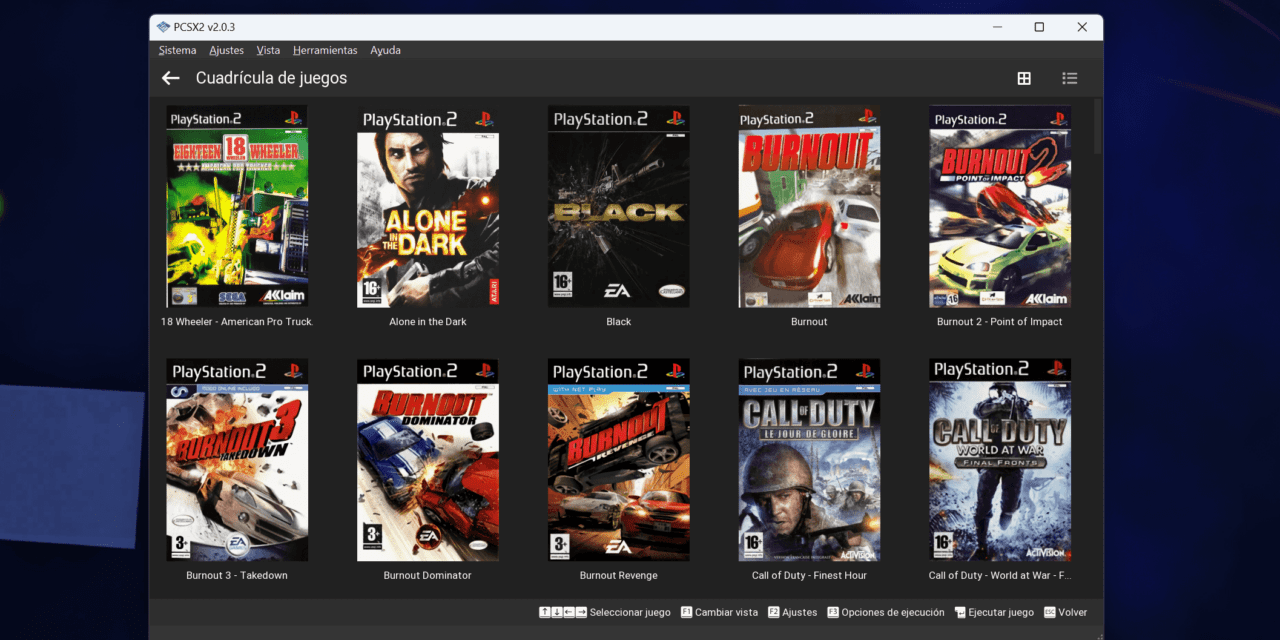Screen dimensions: 1280x640
Task: Click 'Burnout 3 - Takedown' title text
Action: click(237, 576)
